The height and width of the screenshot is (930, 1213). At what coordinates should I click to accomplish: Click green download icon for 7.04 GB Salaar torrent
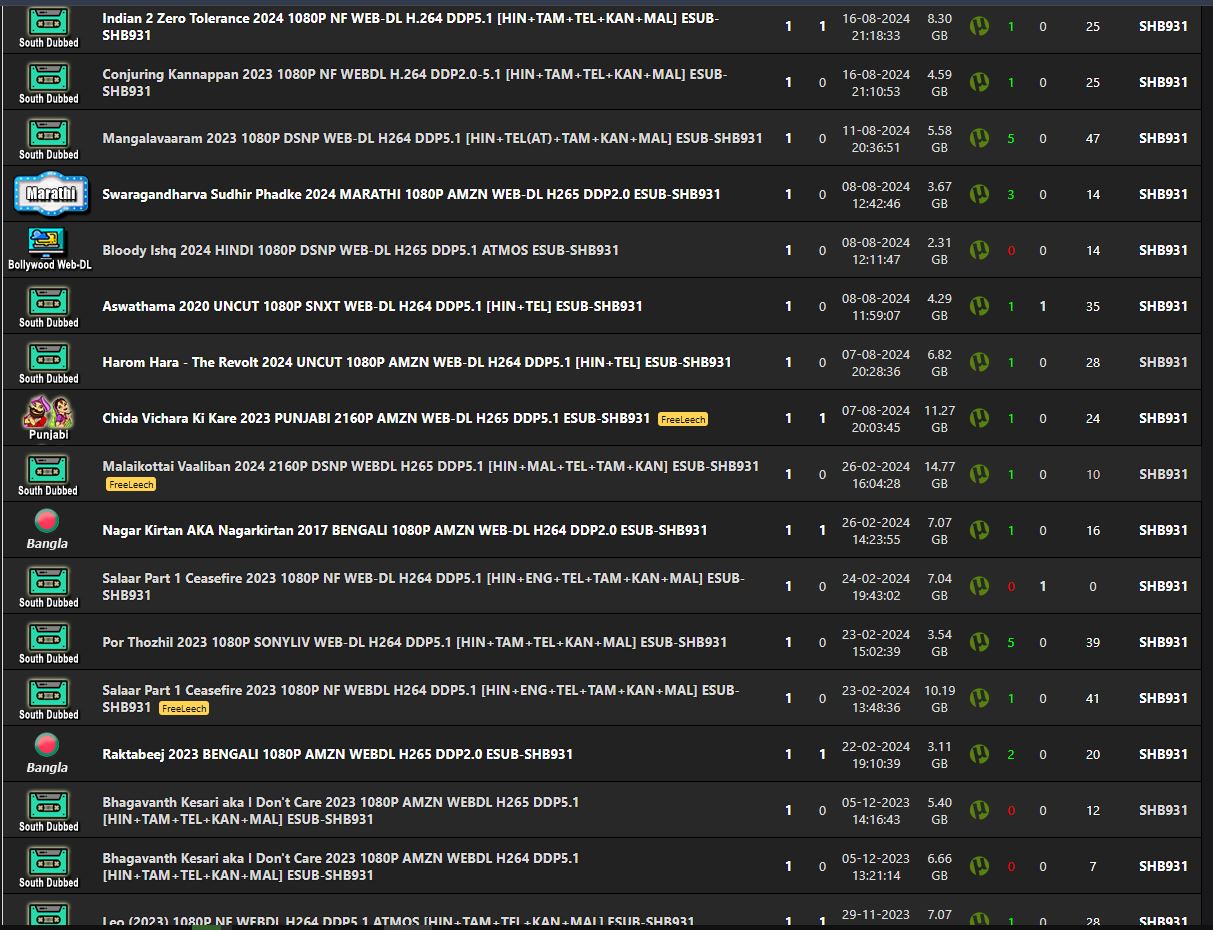979,586
